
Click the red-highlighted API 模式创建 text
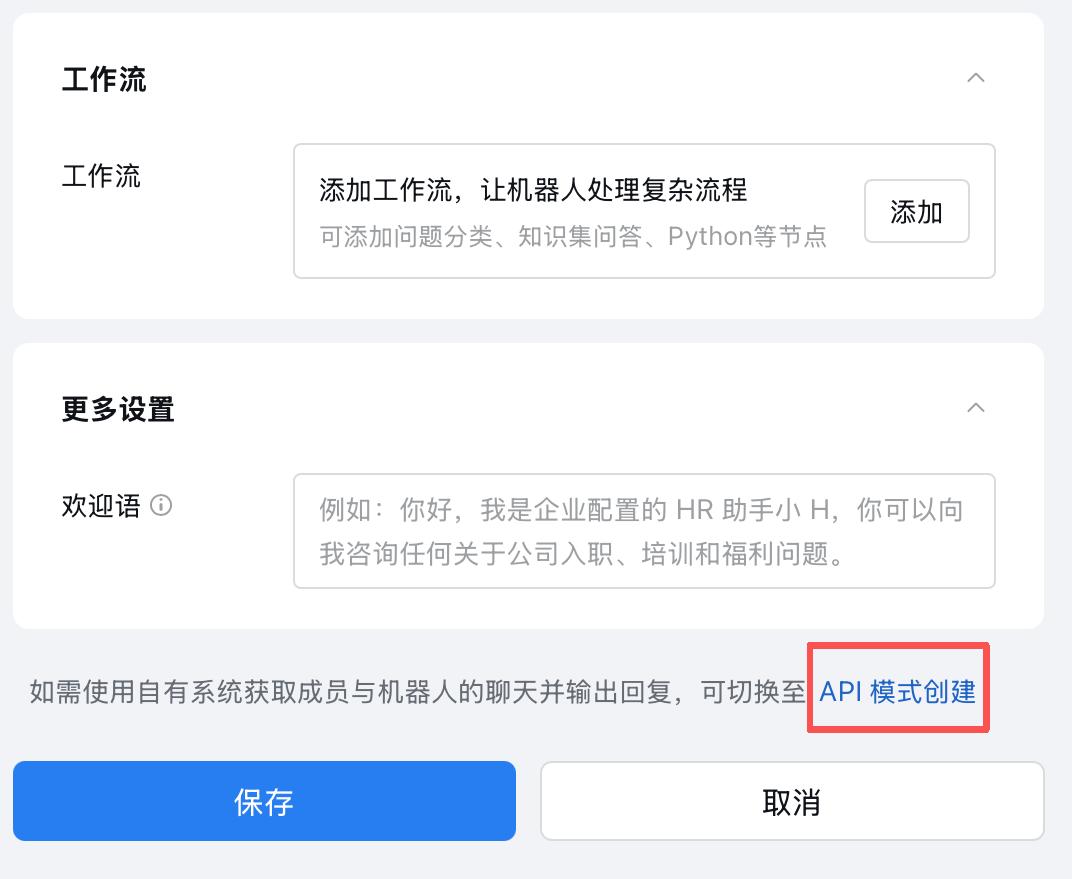(x=896, y=689)
